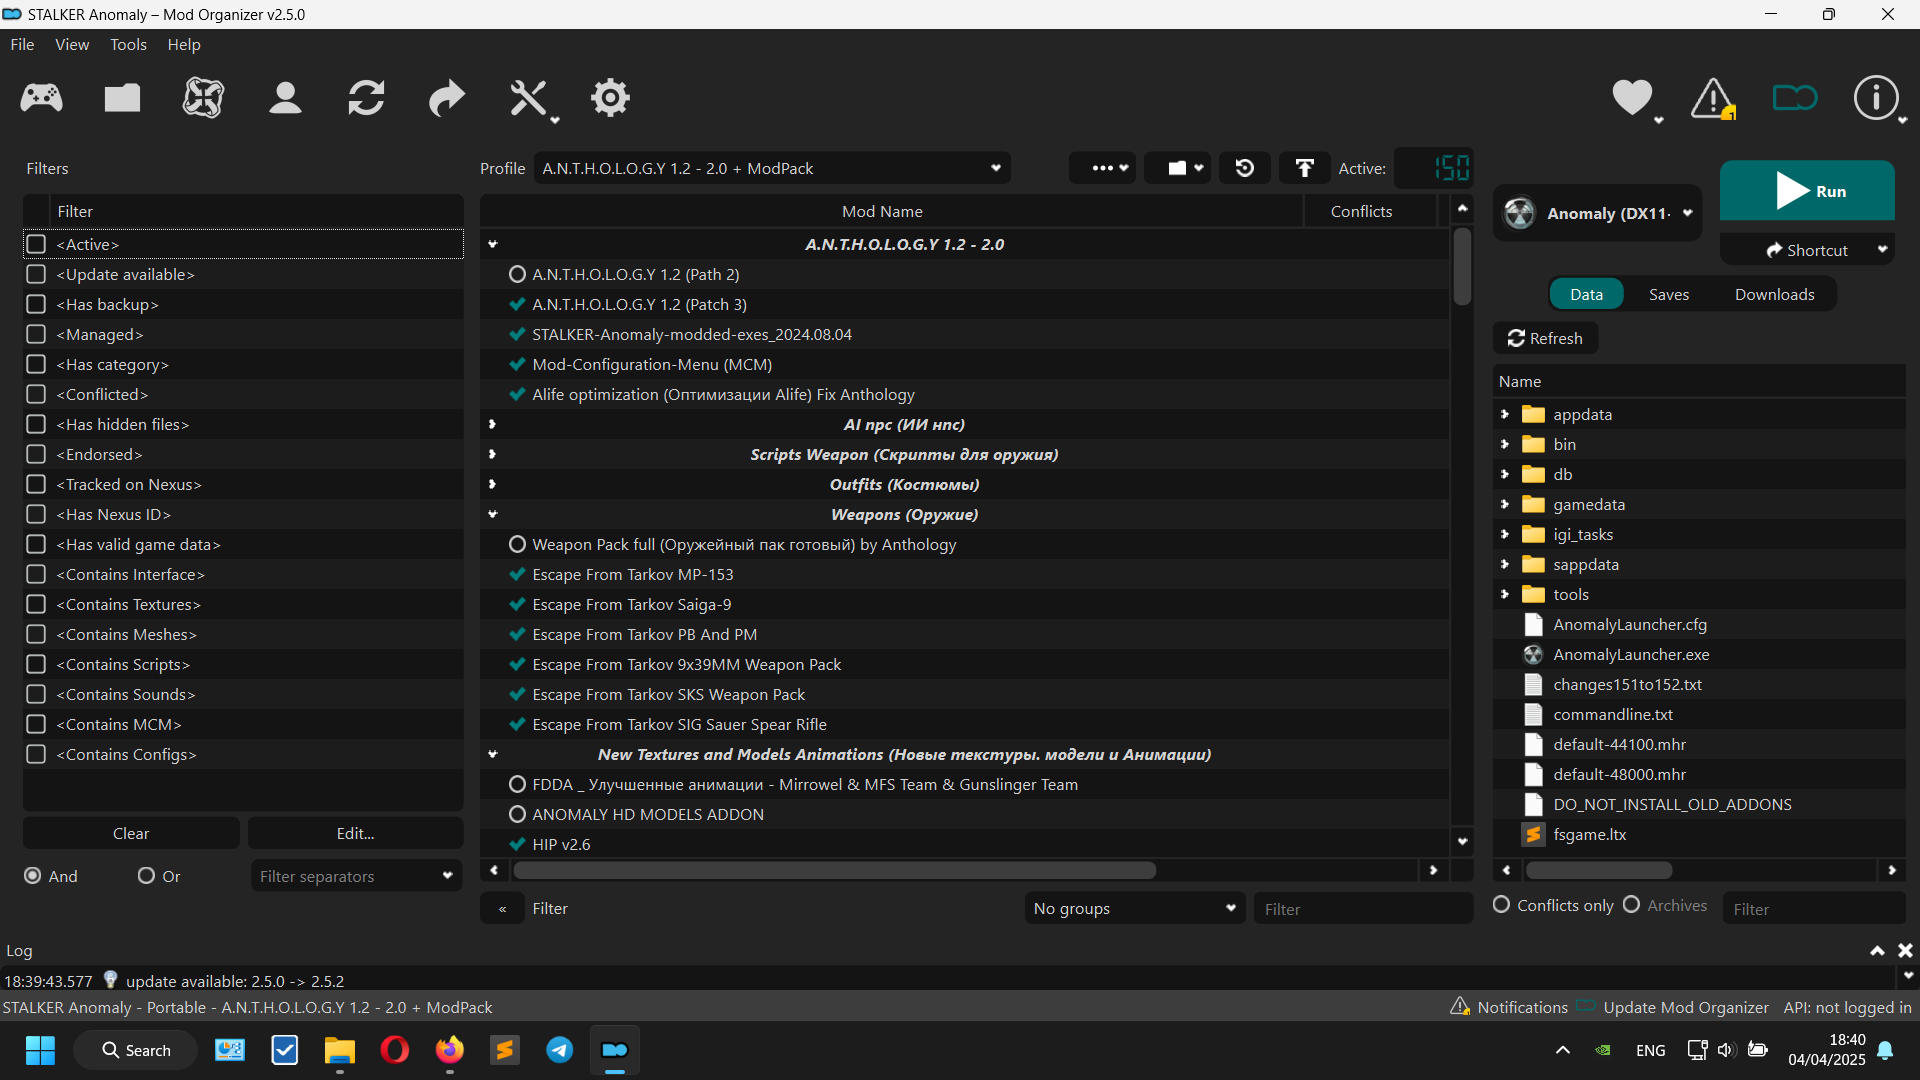Image resolution: width=1920 pixels, height=1080 pixels.
Task: Click the Update Mod Organizer status link
Action: coord(1686,1007)
